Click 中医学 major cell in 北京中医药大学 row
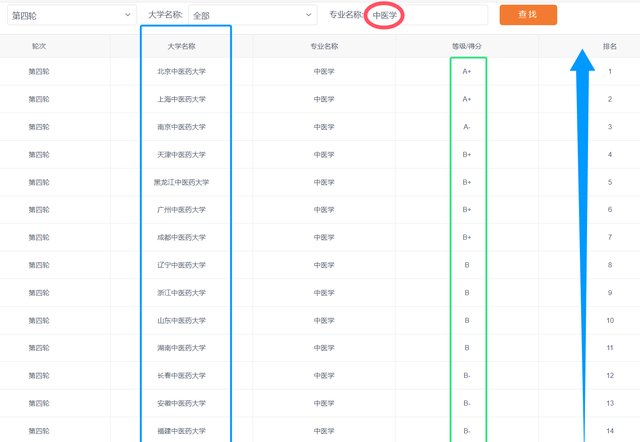 pos(324,71)
